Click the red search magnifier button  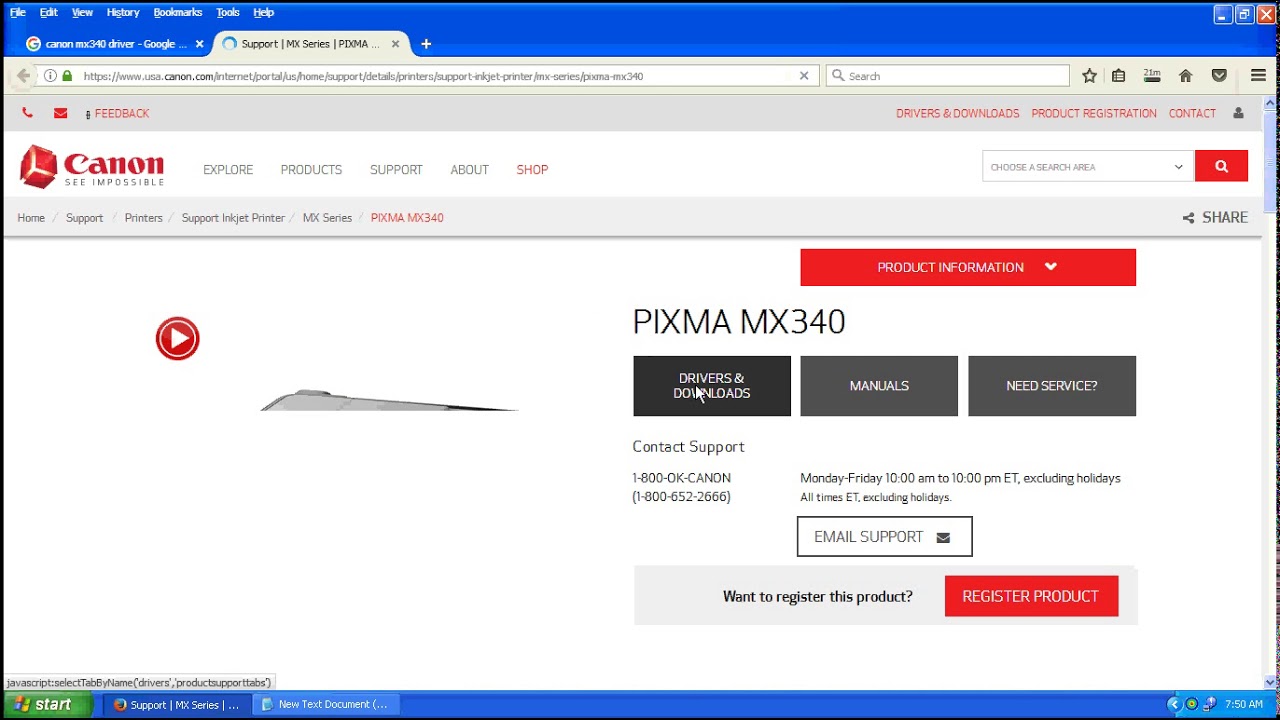click(1221, 167)
